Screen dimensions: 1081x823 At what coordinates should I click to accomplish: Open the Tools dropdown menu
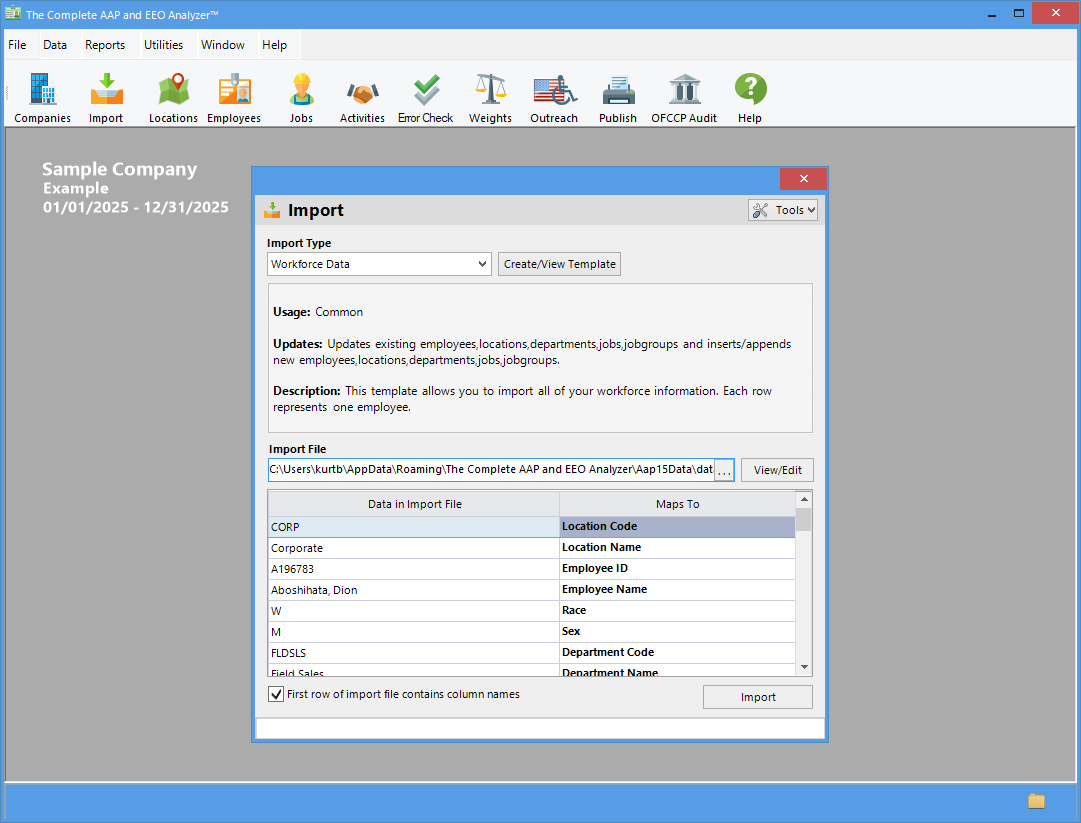(782, 210)
